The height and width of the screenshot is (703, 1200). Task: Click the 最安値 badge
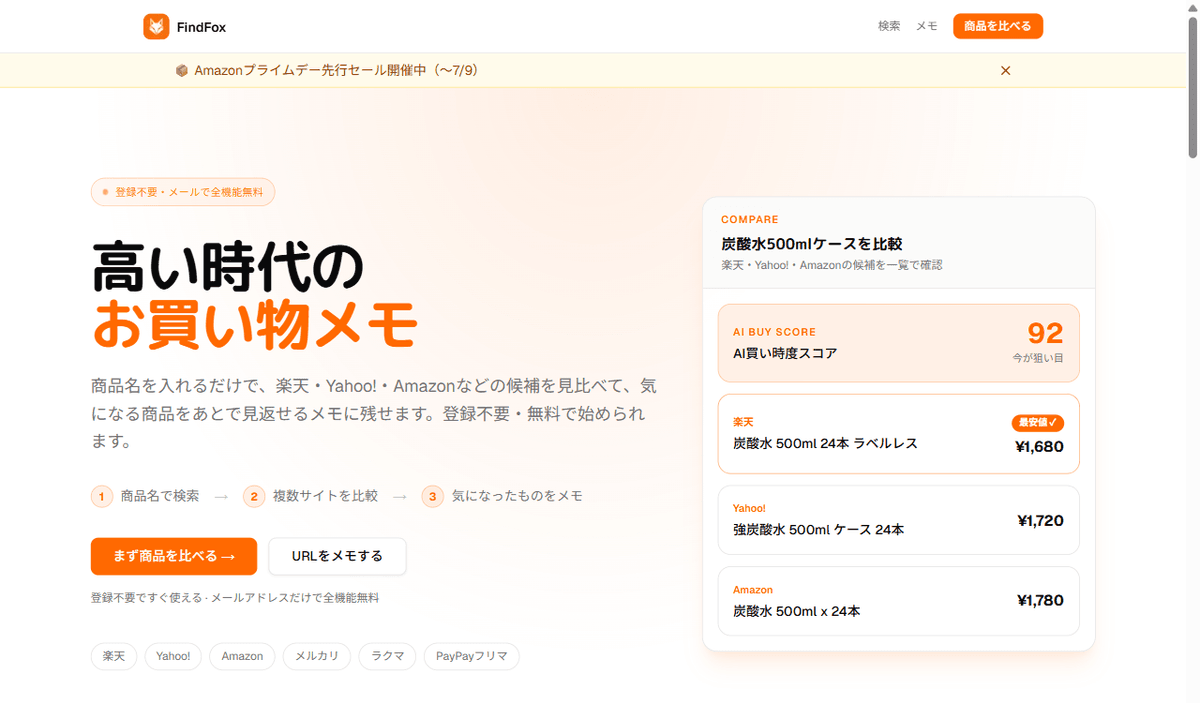tap(1038, 422)
